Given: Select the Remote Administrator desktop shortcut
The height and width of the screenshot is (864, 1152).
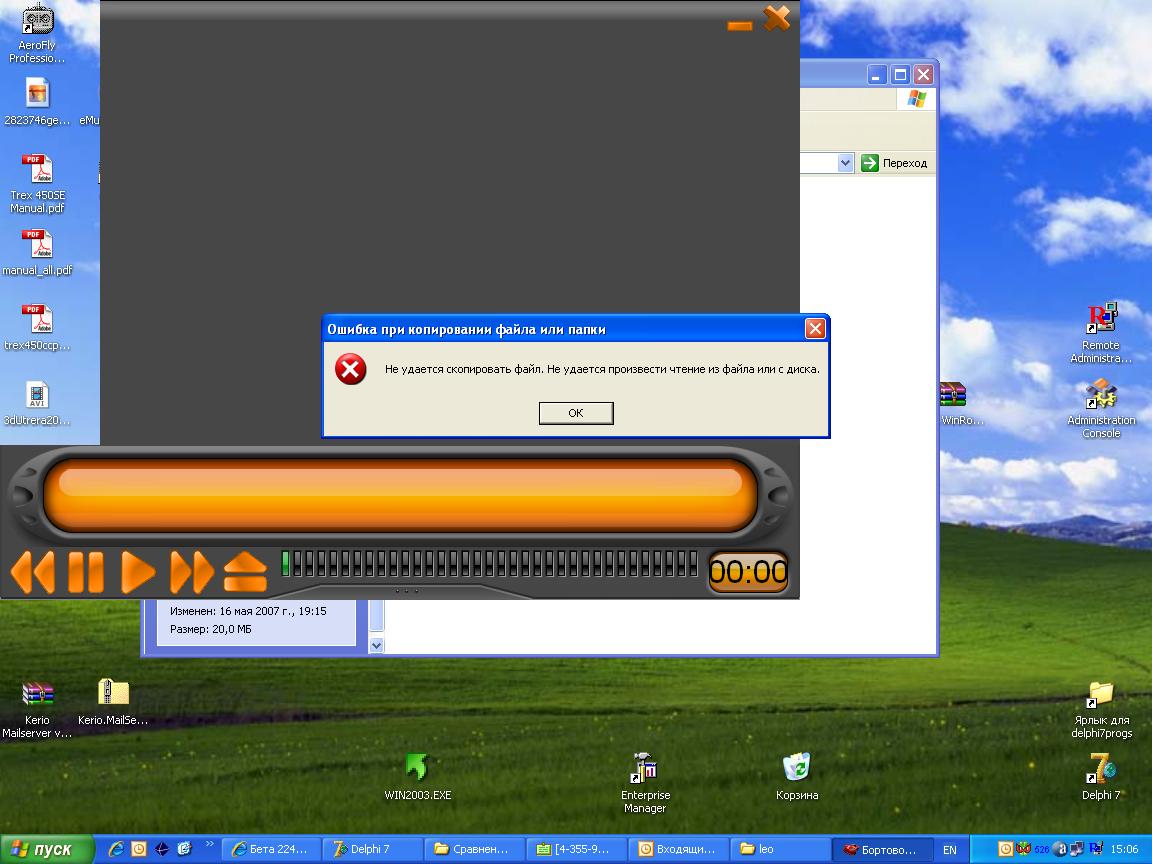Looking at the screenshot, I should click(1101, 333).
